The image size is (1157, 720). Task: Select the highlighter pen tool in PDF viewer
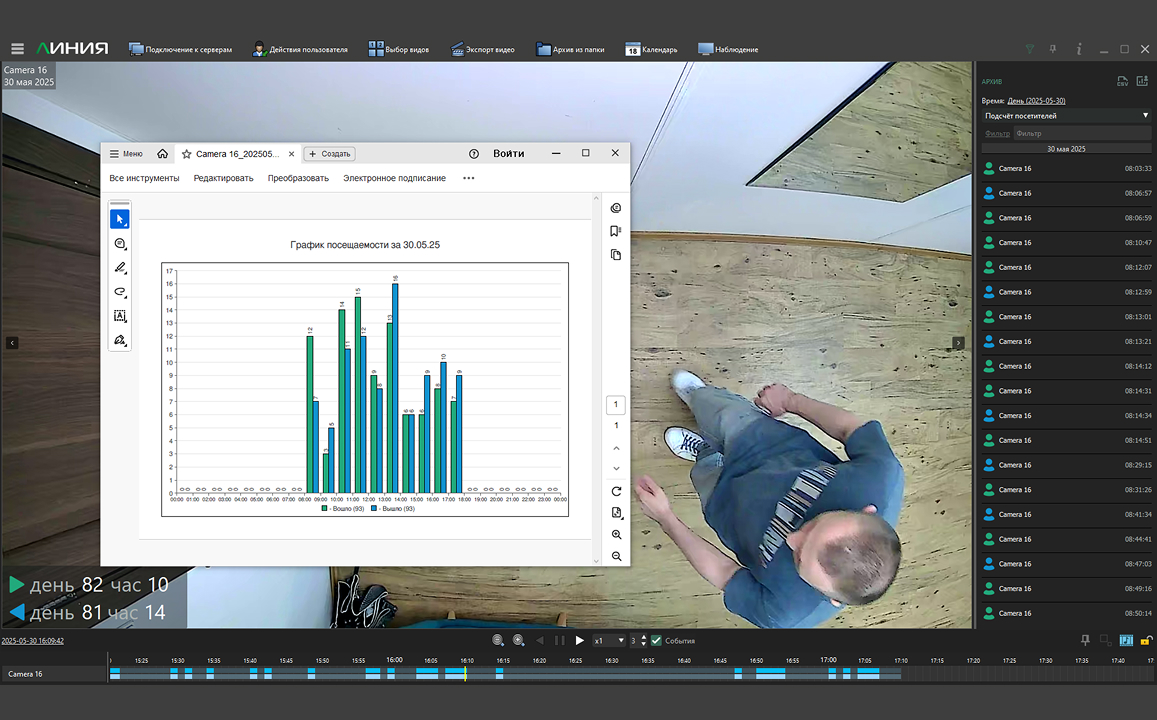(120, 268)
